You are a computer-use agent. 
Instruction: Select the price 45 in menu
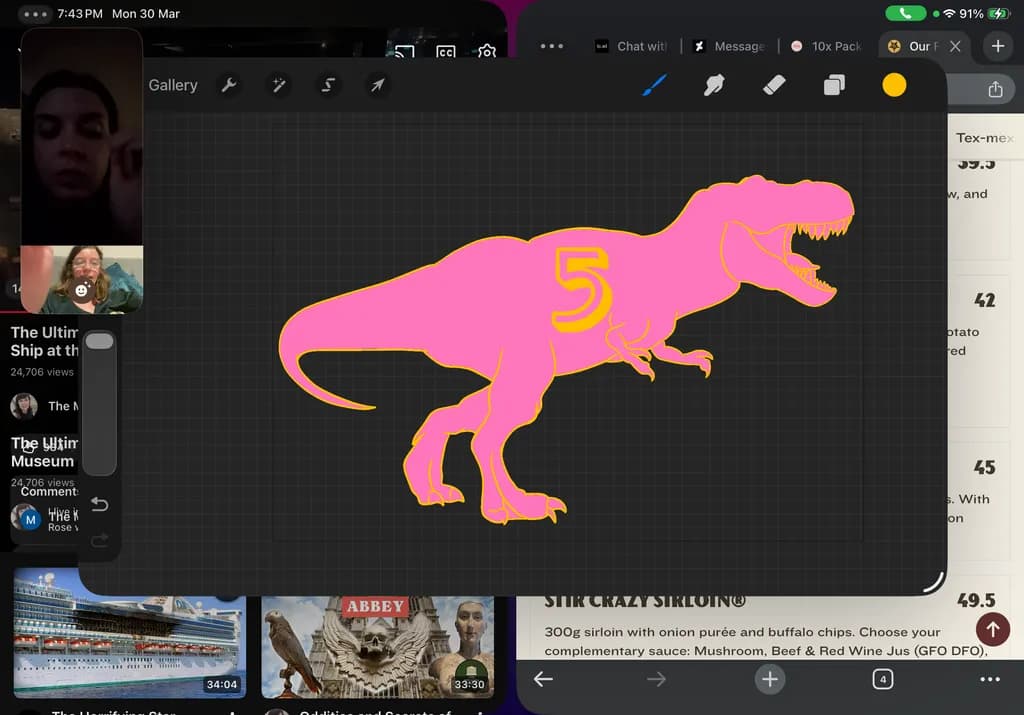[985, 468]
